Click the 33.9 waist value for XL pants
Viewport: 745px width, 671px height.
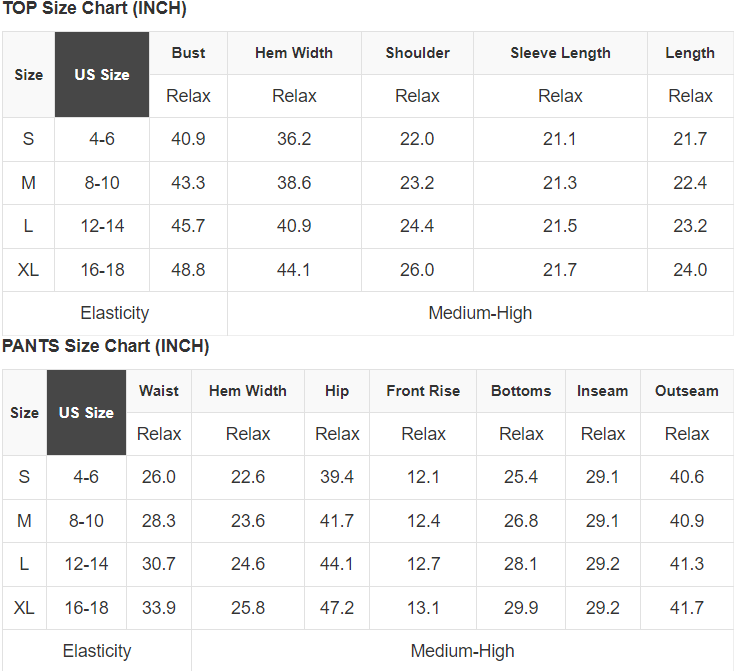159,608
